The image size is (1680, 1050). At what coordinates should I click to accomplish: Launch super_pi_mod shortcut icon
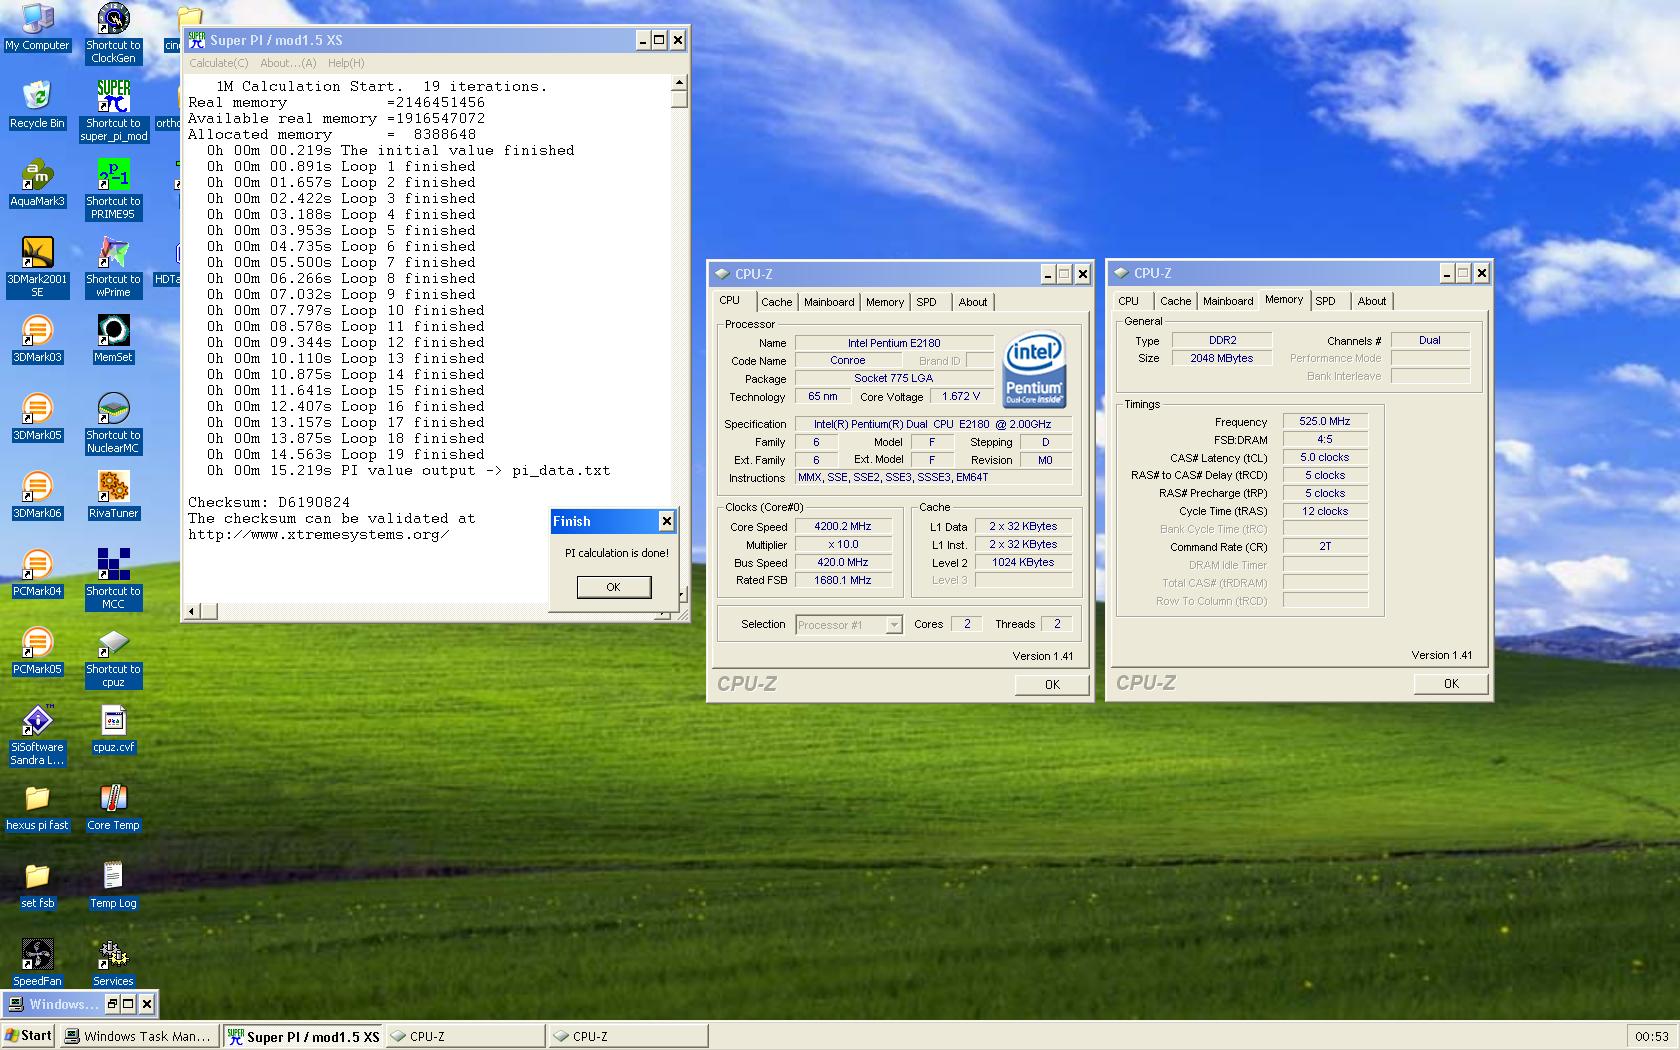pos(113,111)
